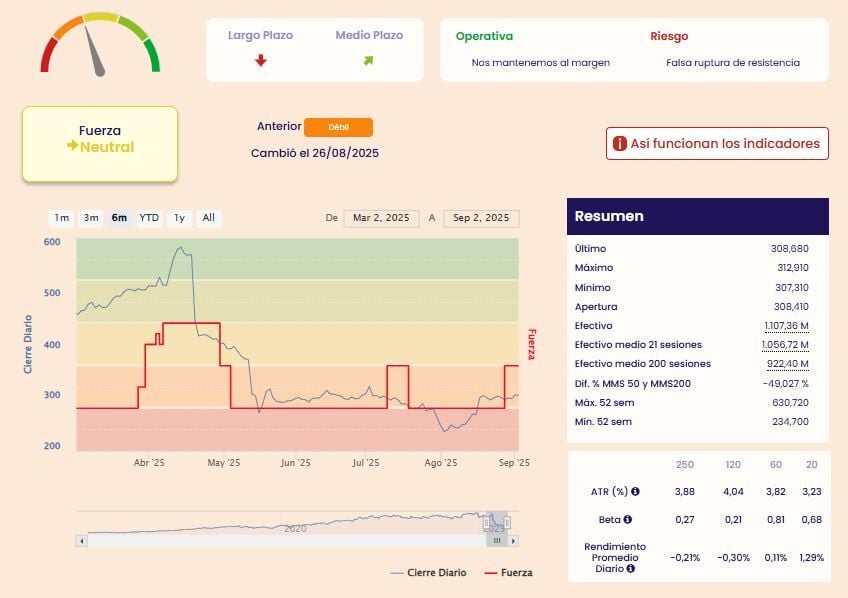Viewport: 848px width, 598px height.
Task: Click the info icon next to Beta
Action: coord(627,519)
